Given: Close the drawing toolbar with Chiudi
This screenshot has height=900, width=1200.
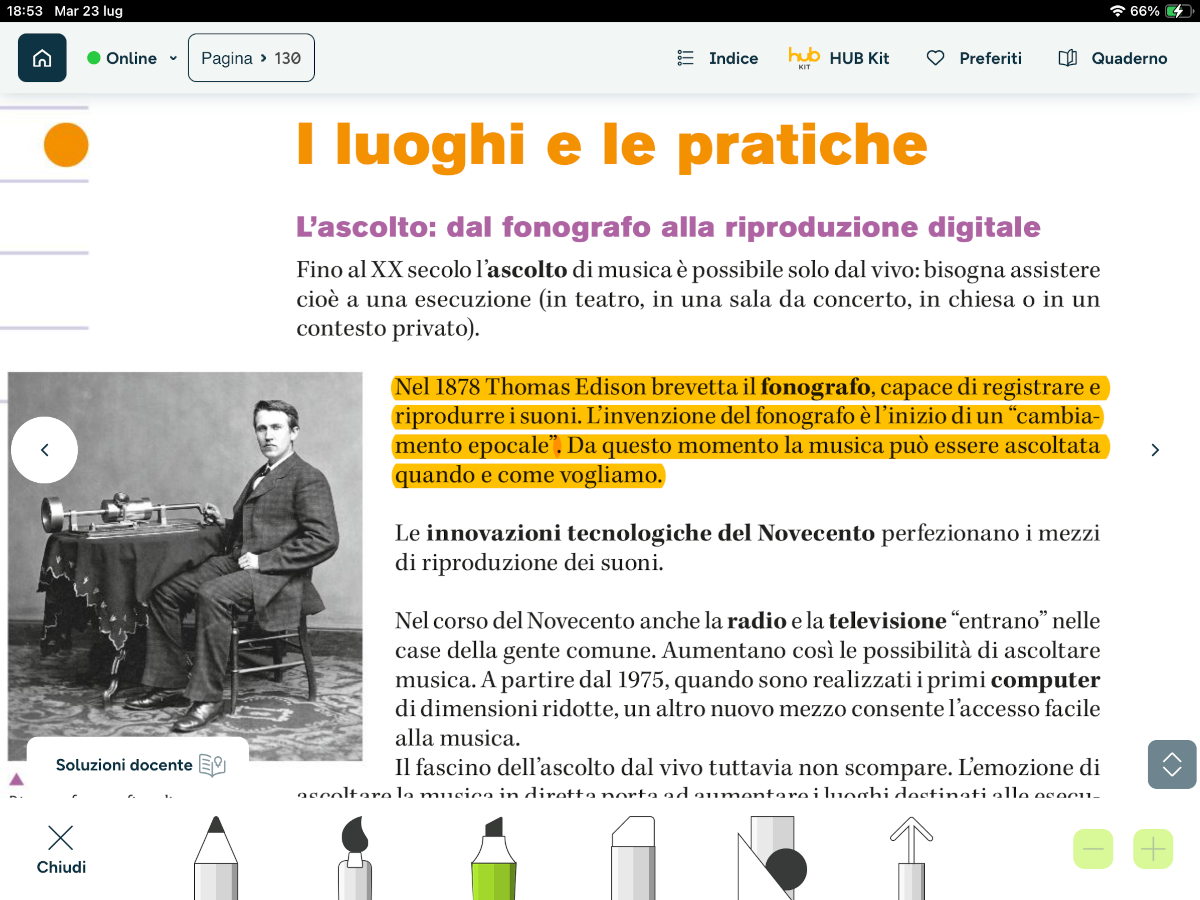Looking at the screenshot, I should coord(61,850).
